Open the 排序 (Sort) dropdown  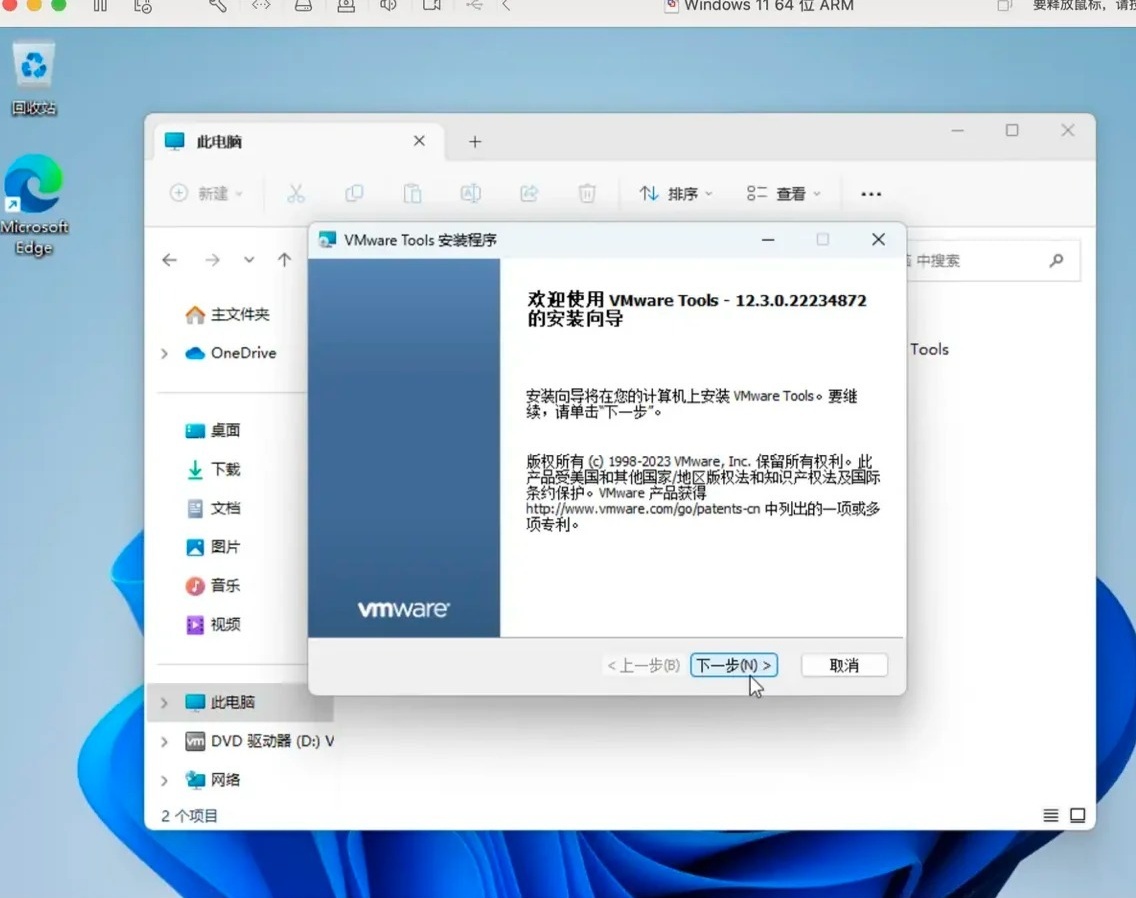676,194
